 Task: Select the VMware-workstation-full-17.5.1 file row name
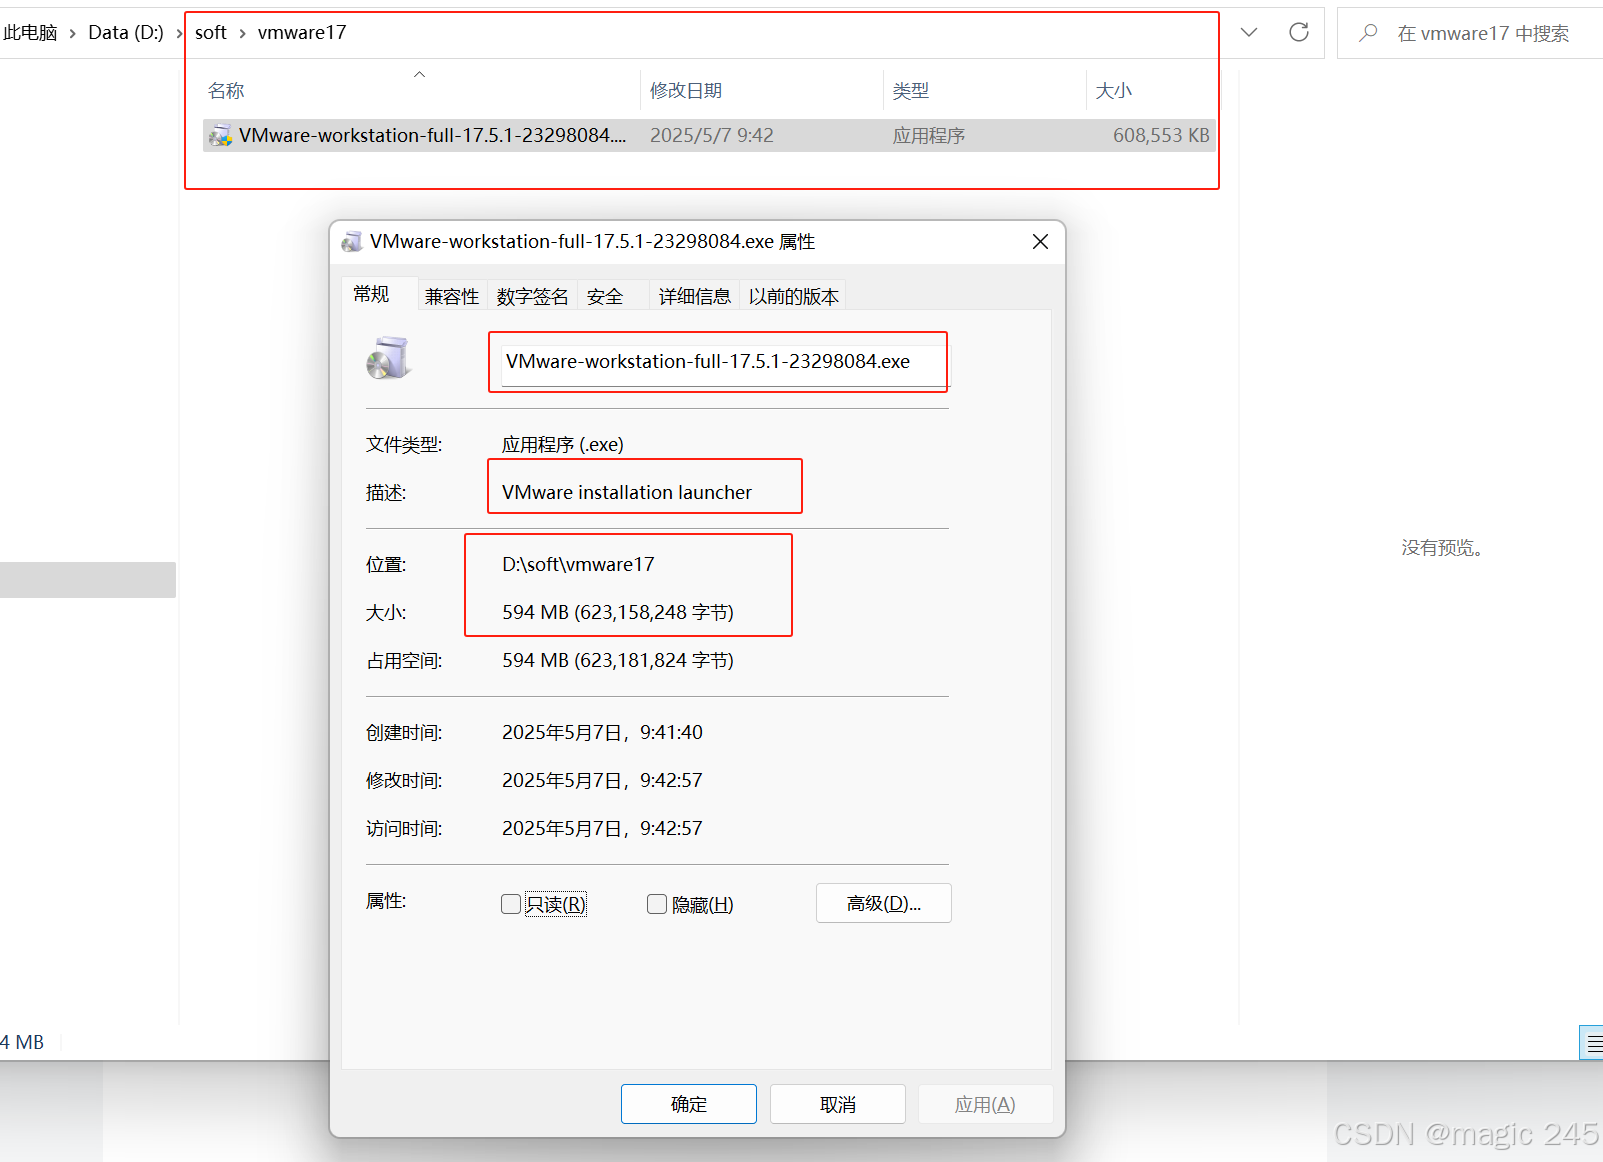click(432, 135)
